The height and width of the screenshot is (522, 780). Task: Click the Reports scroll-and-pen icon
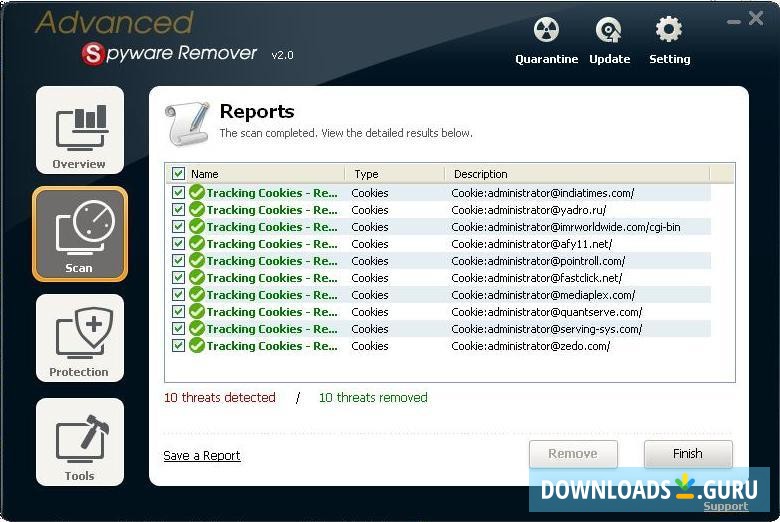click(187, 123)
